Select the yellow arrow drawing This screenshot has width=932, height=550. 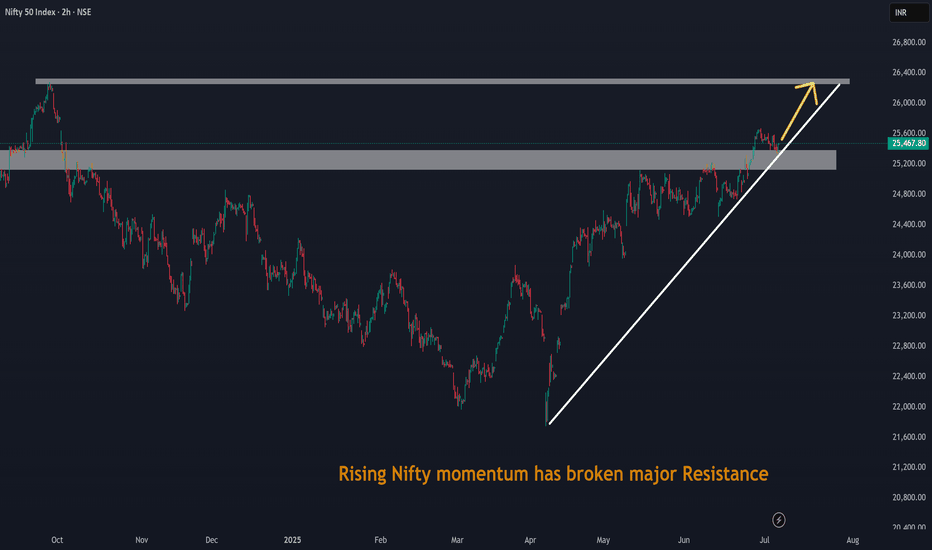pyautogui.click(x=799, y=111)
